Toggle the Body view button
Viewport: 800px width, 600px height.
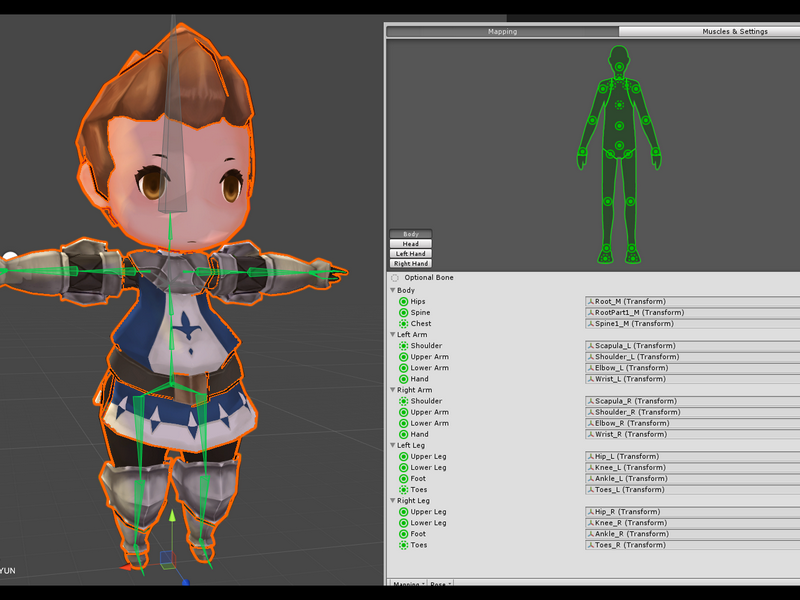411,234
